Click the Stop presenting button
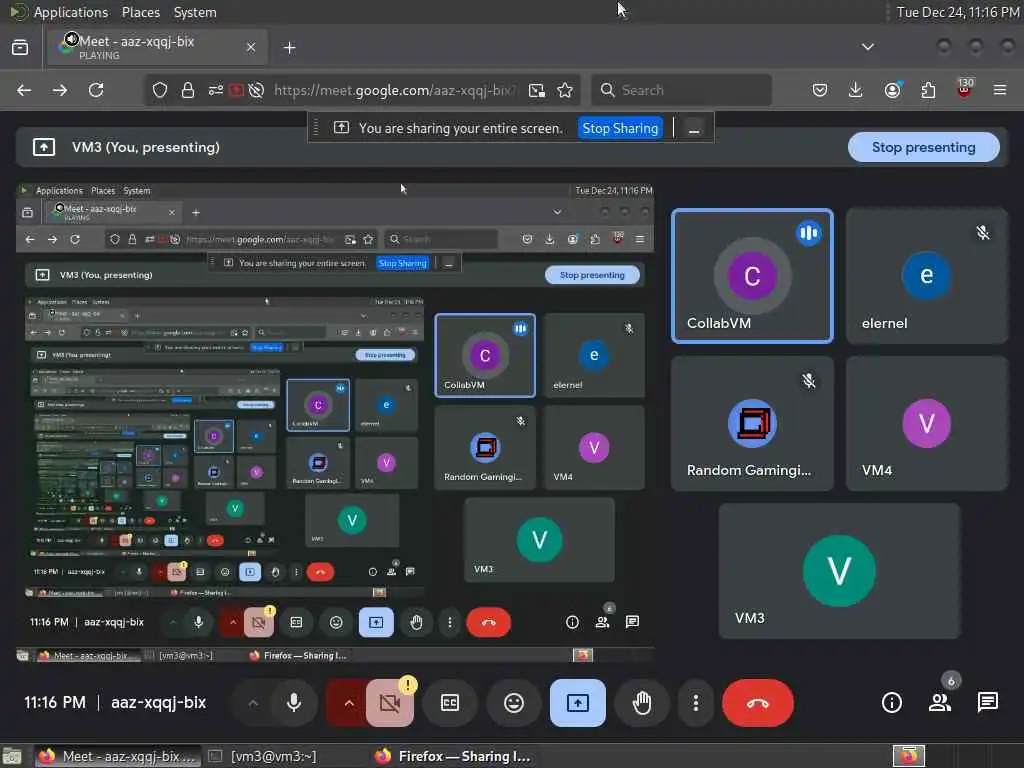The width and height of the screenshot is (1024, 768). point(923,148)
